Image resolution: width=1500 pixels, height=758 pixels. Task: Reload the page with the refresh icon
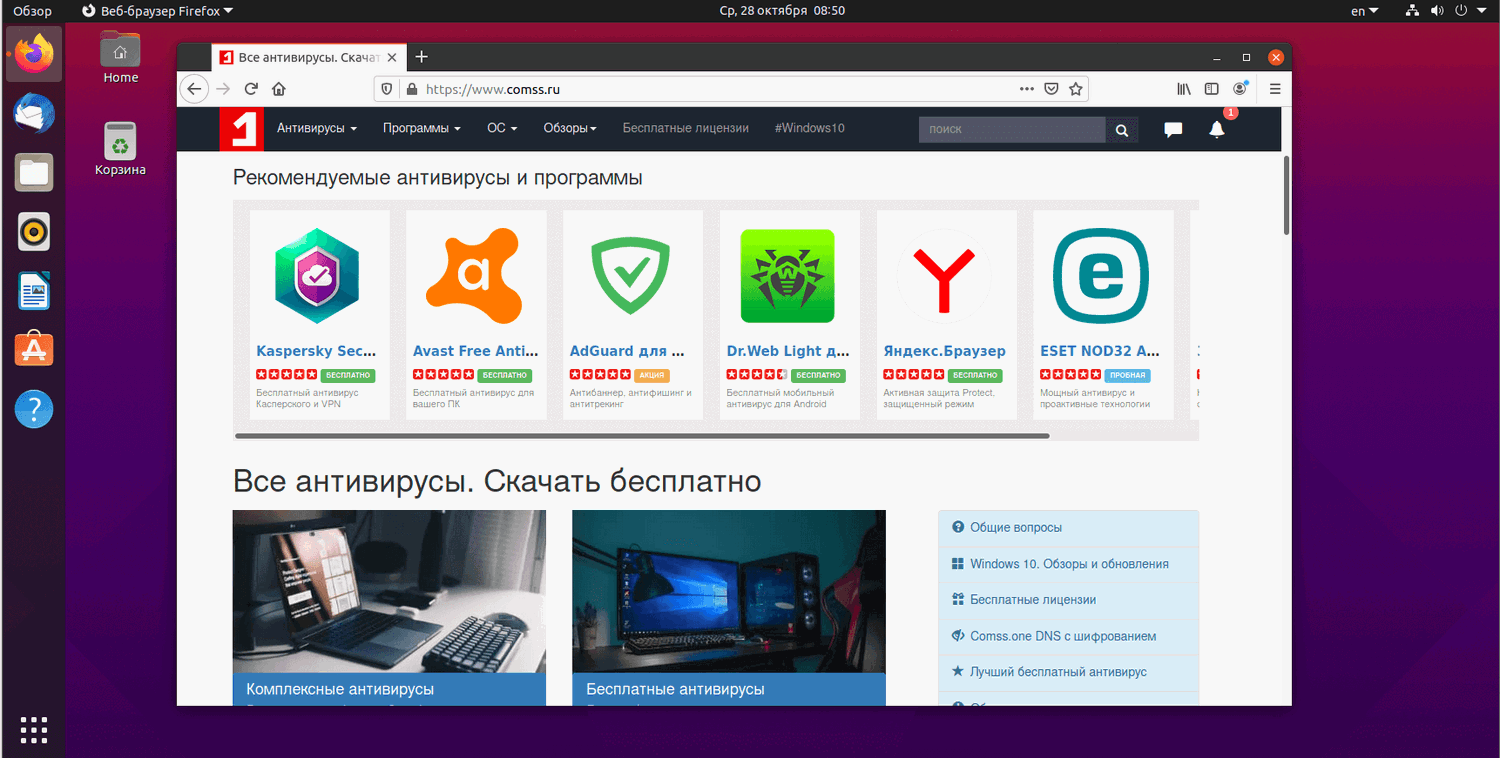click(251, 89)
